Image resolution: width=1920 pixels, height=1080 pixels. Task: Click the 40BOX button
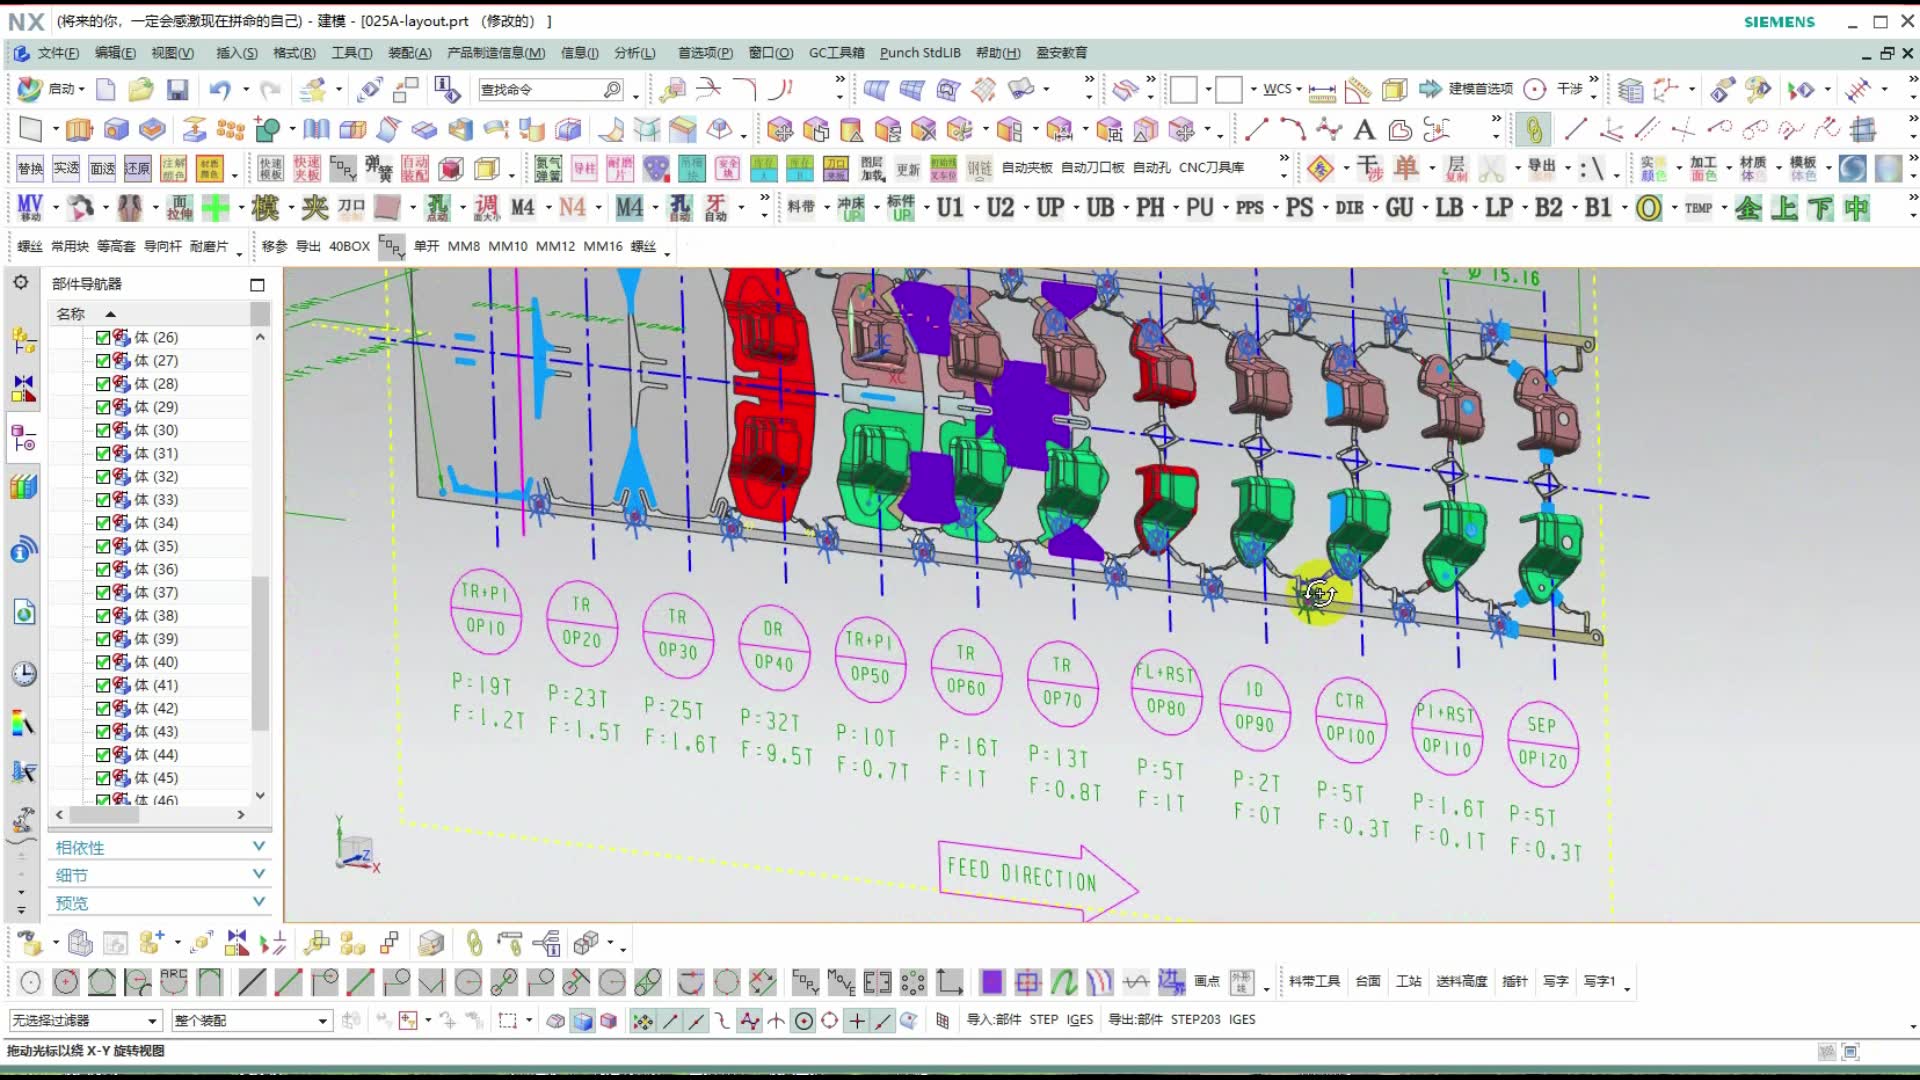point(349,246)
